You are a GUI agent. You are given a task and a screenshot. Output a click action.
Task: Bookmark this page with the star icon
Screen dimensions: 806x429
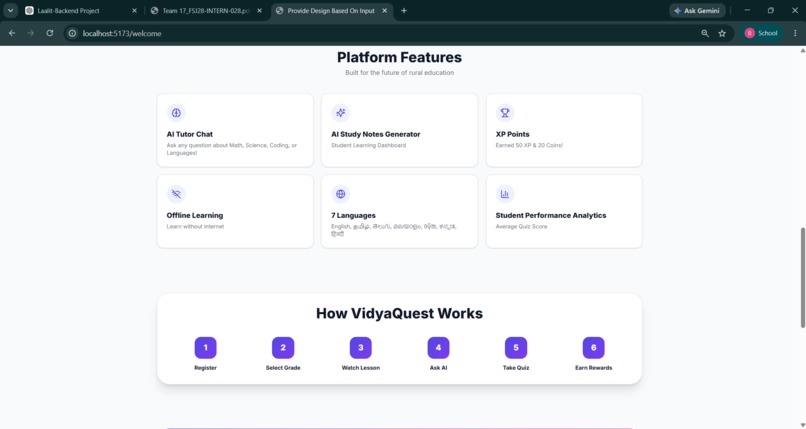coord(722,33)
